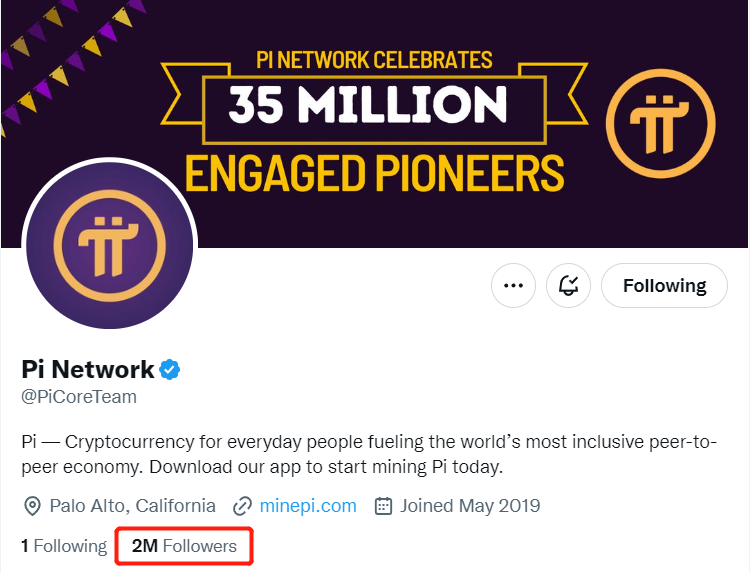Click the Palo Alto, California location text
The height and width of the screenshot is (572, 750).
point(132,505)
